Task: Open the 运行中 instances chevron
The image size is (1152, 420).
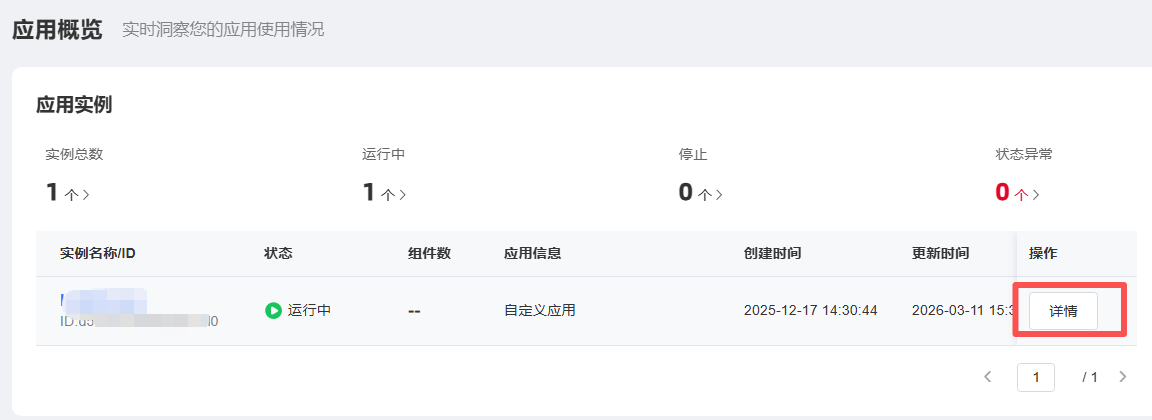Action: 402,195
